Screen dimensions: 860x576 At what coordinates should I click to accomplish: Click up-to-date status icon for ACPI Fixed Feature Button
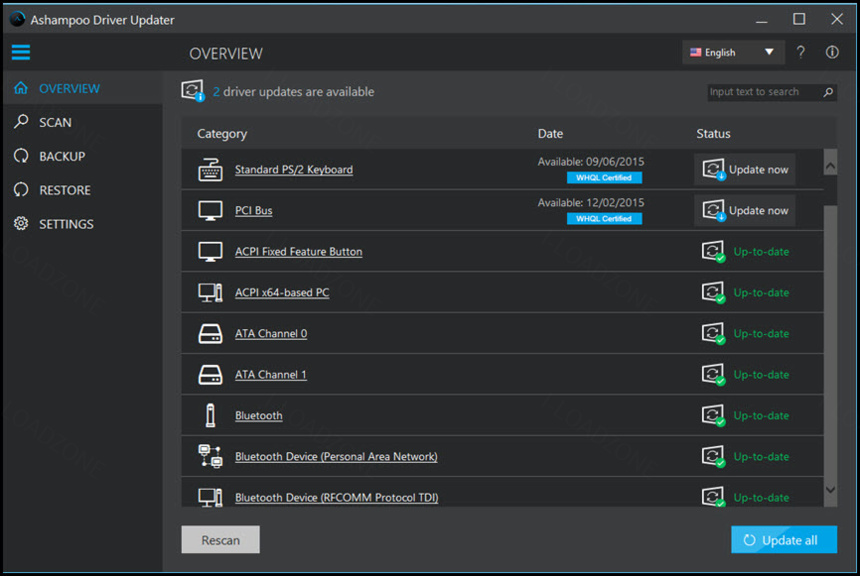(713, 252)
